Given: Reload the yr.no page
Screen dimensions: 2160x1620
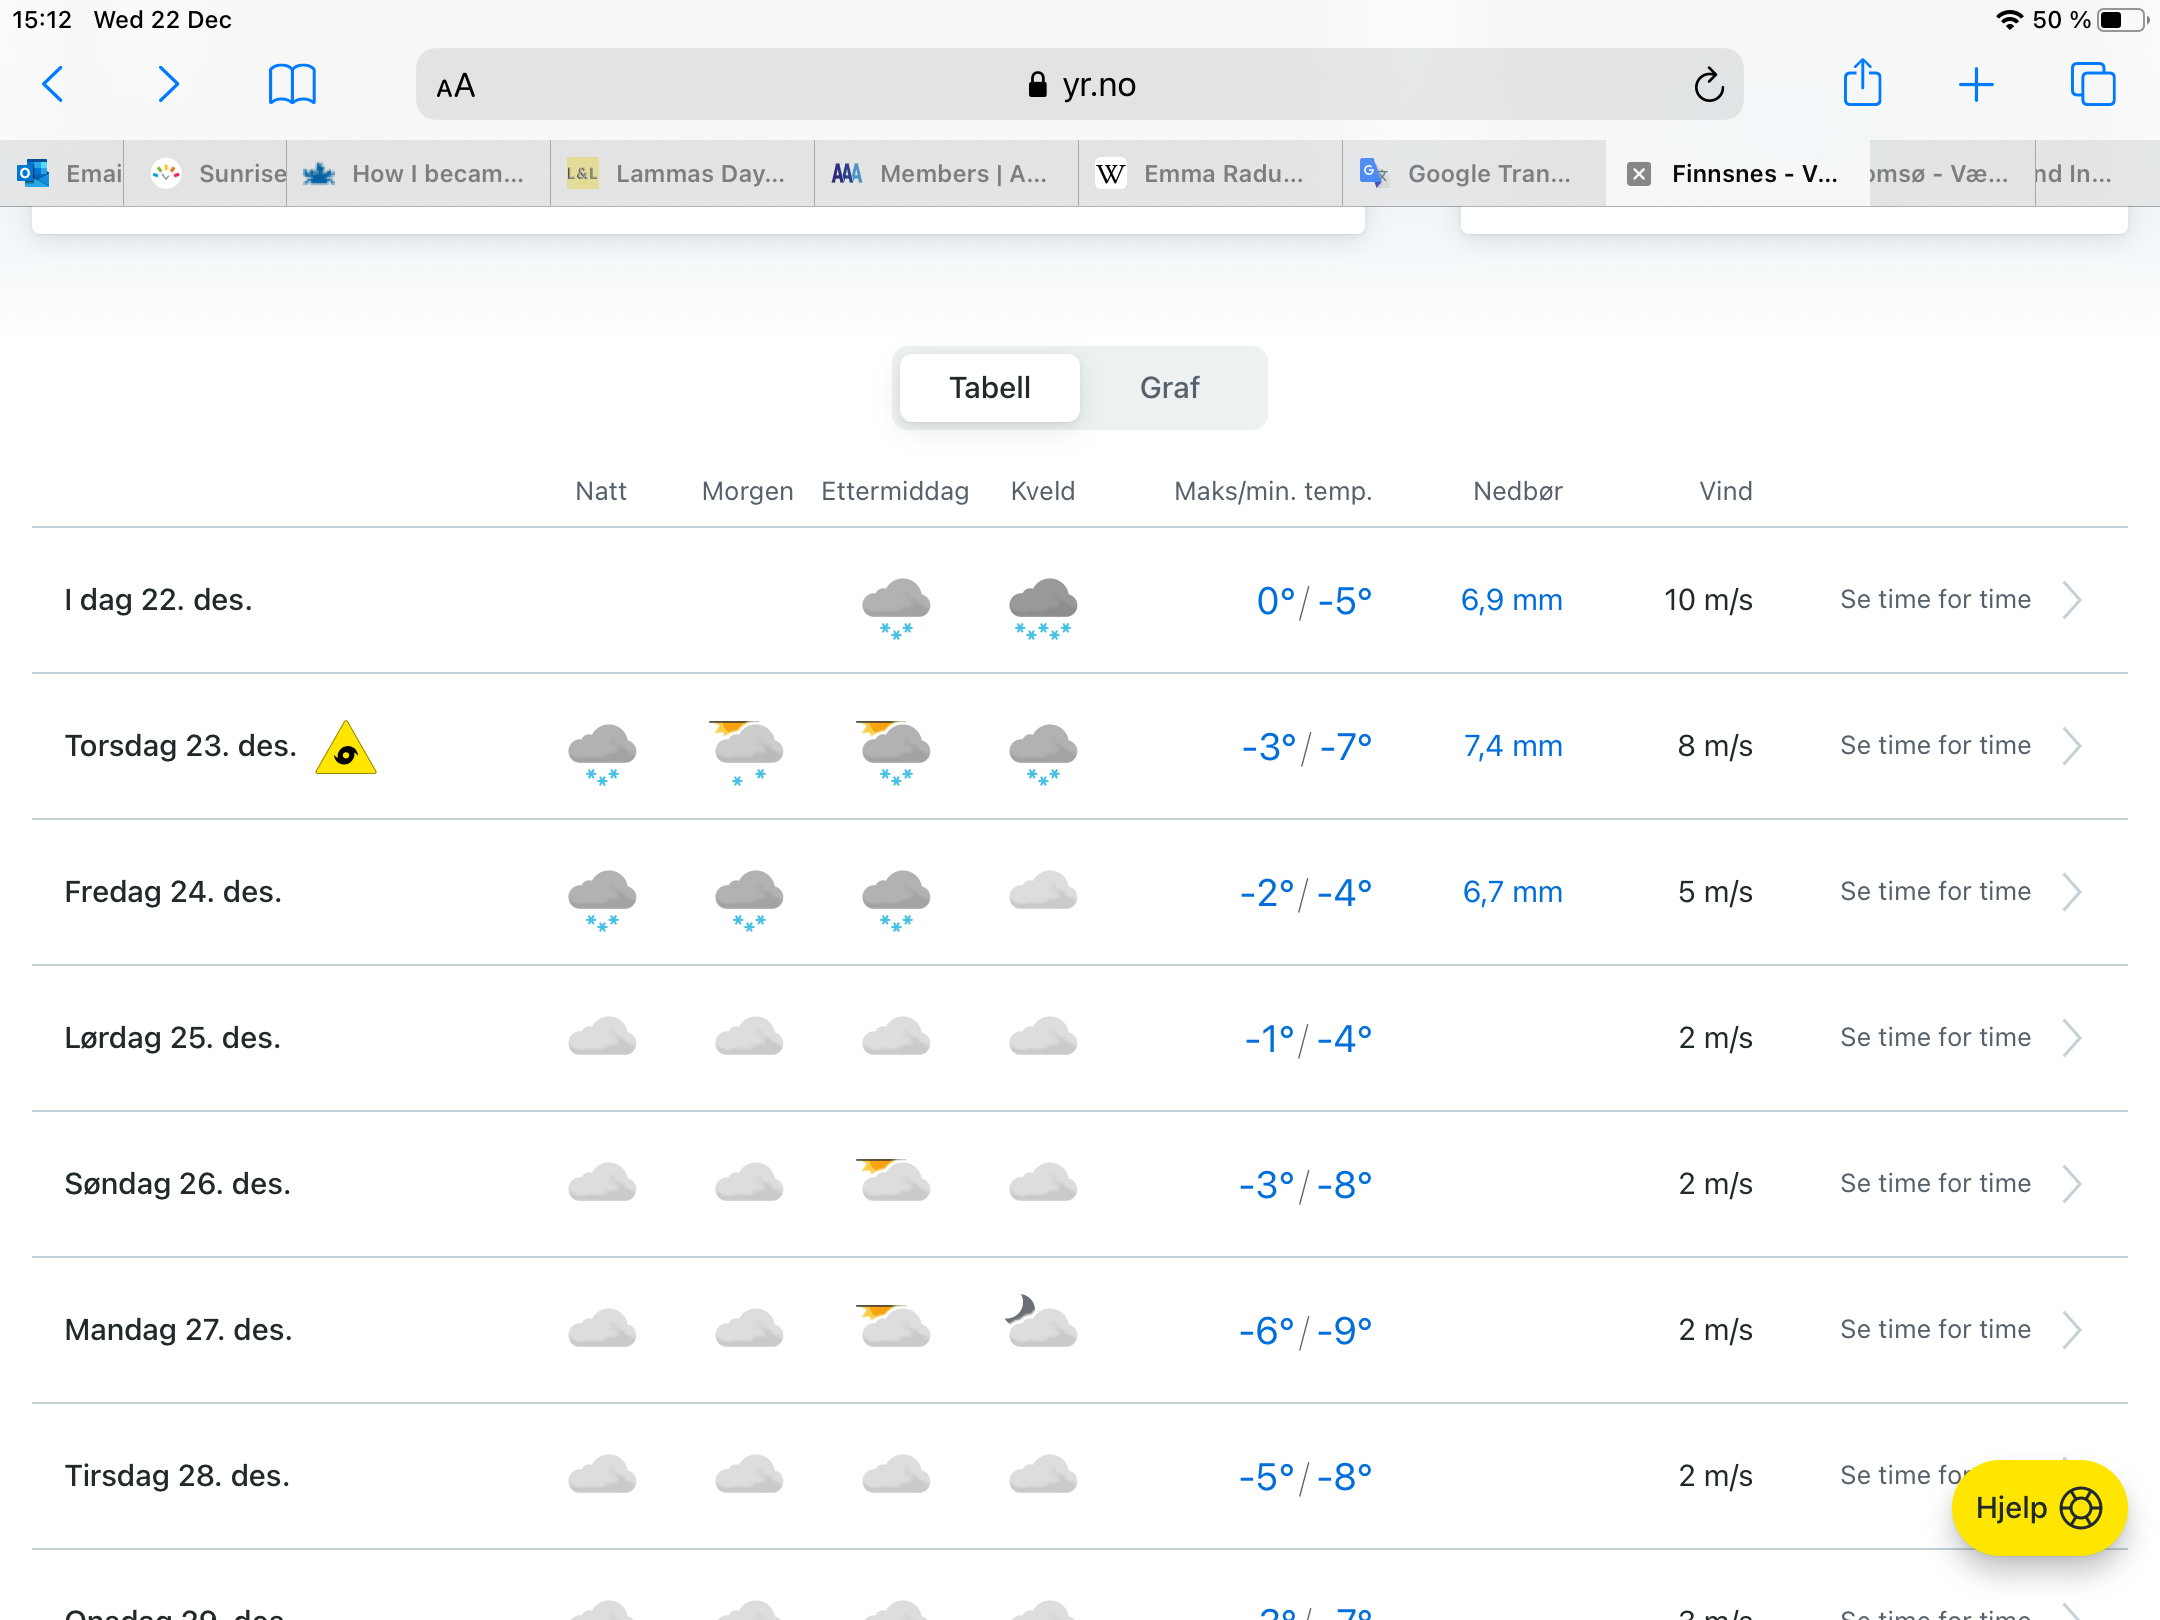Looking at the screenshot, I should coord(1708,85).
